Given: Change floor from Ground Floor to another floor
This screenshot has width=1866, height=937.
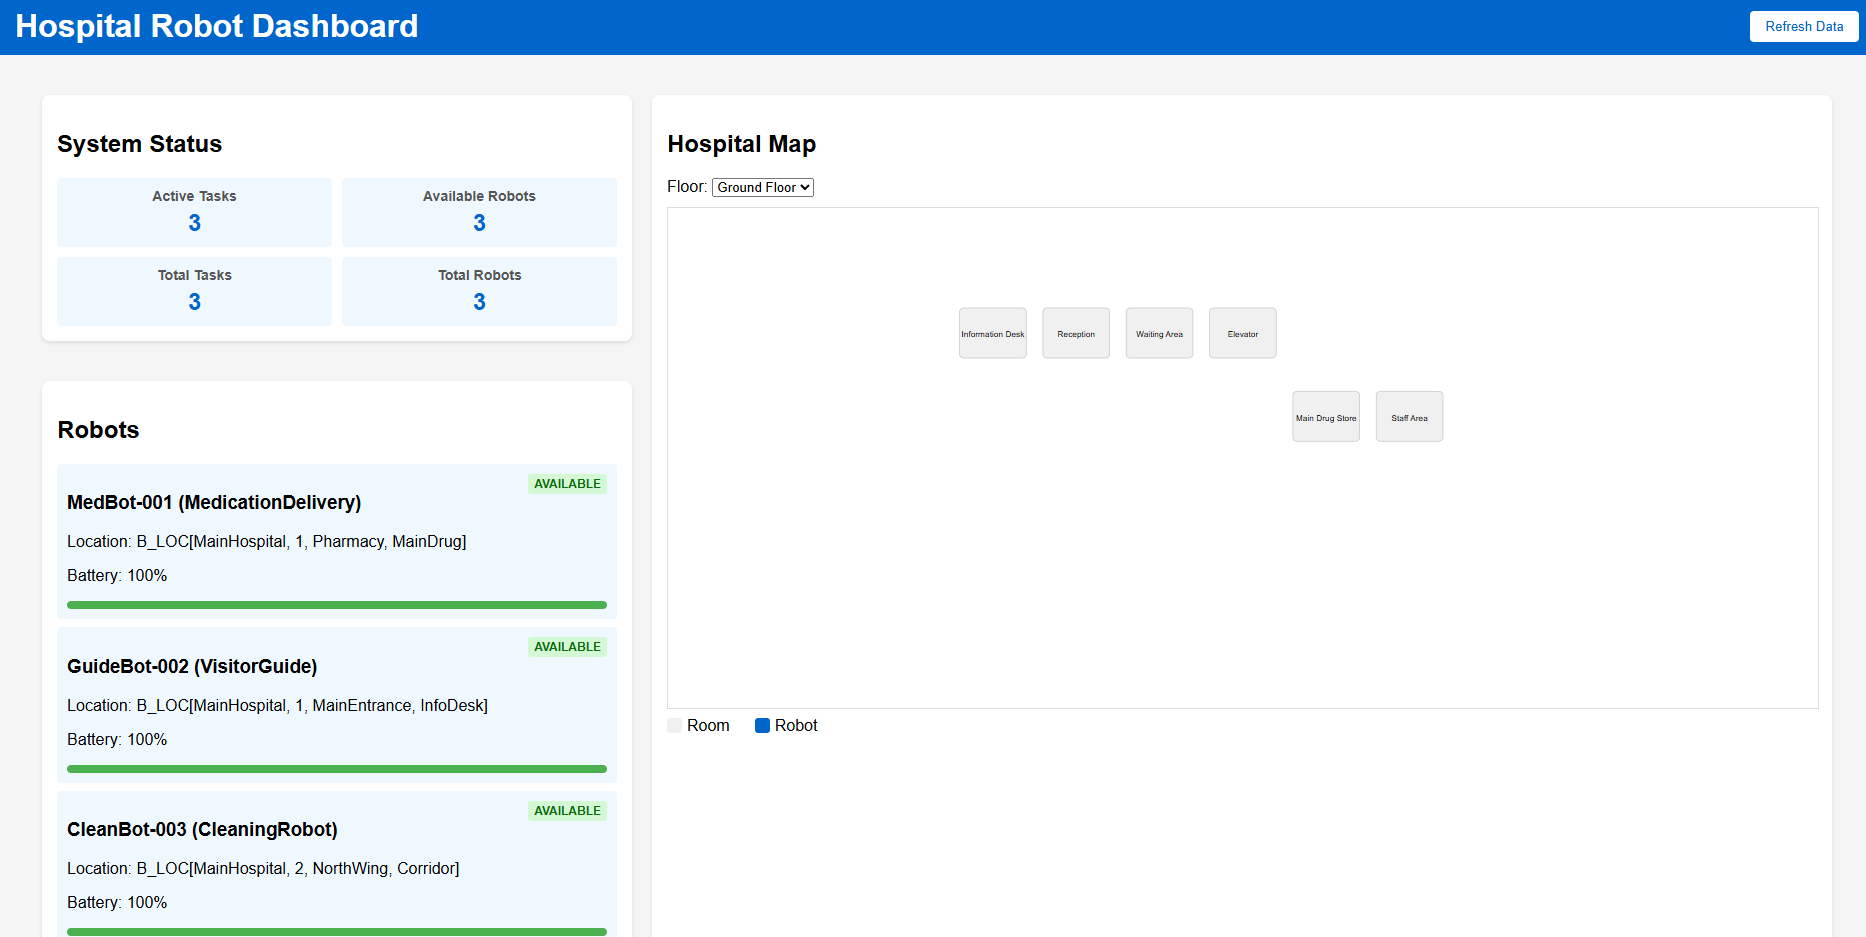Looking at the screenshot, I should (762, 187).
